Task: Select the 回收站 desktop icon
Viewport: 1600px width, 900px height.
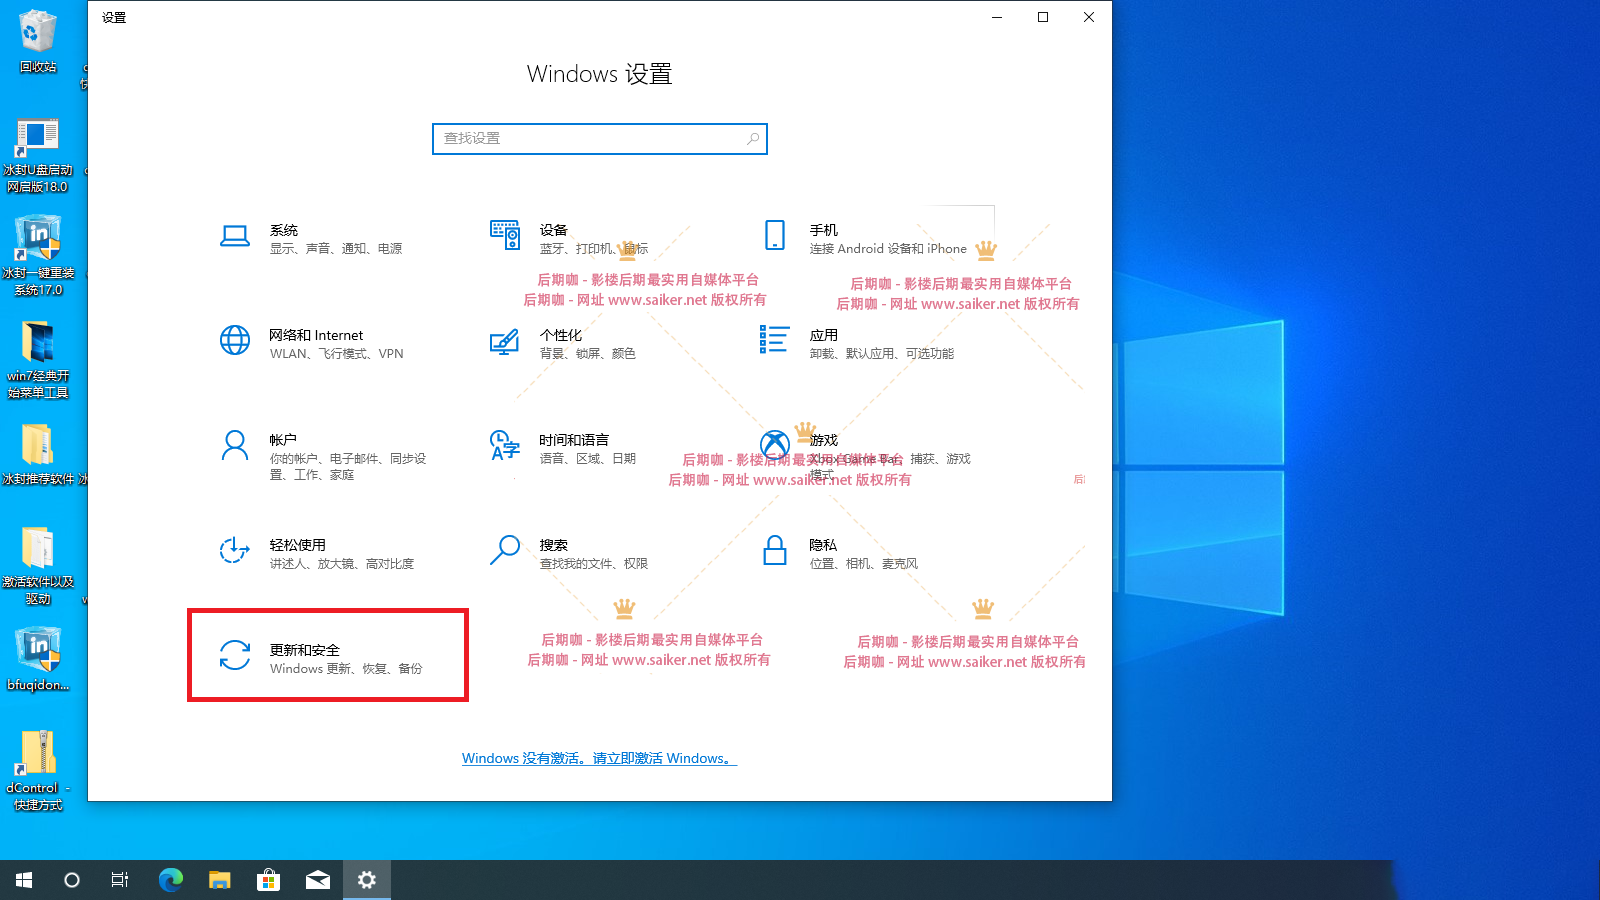Action: click(x=38, y=42)
